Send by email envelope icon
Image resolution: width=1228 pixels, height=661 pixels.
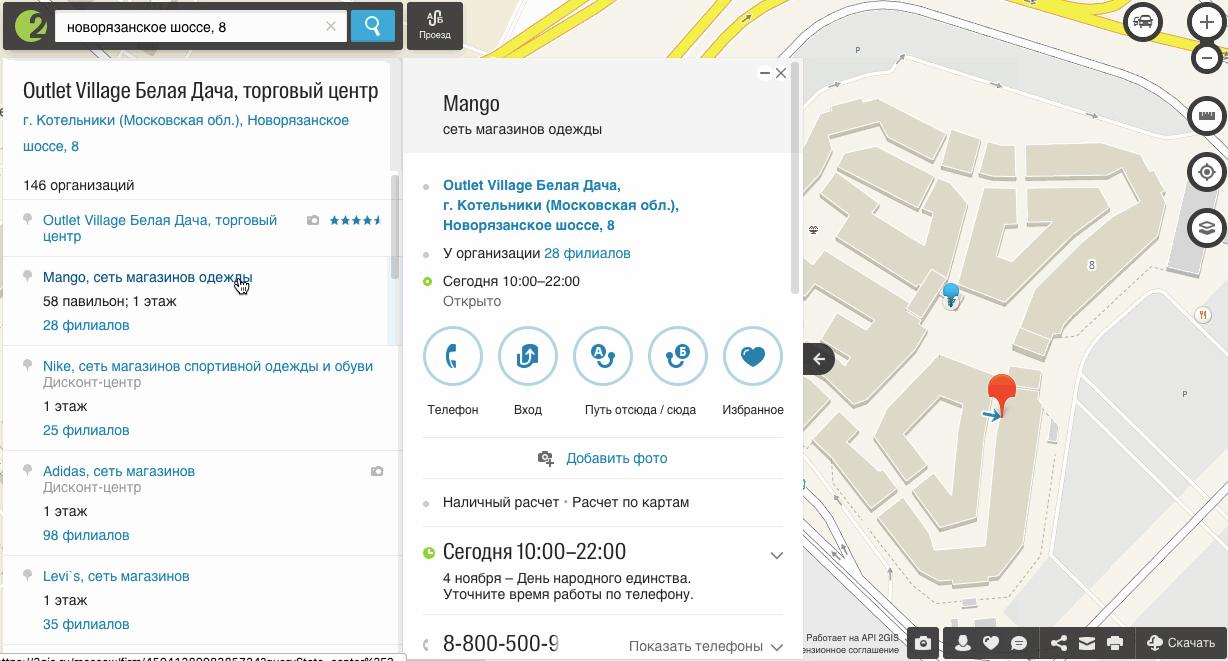(1087, 643)
